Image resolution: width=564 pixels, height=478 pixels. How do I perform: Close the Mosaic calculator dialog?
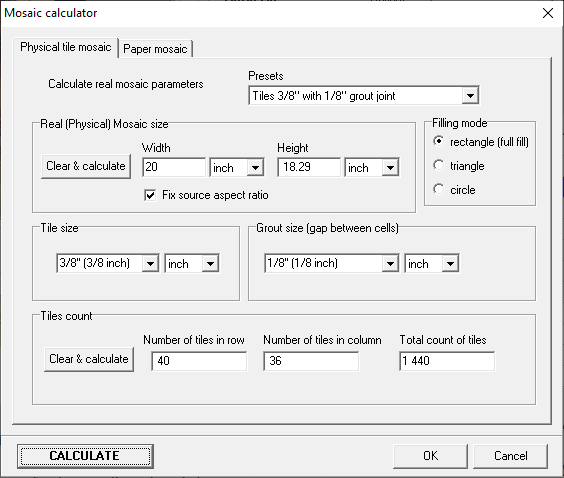548,13
